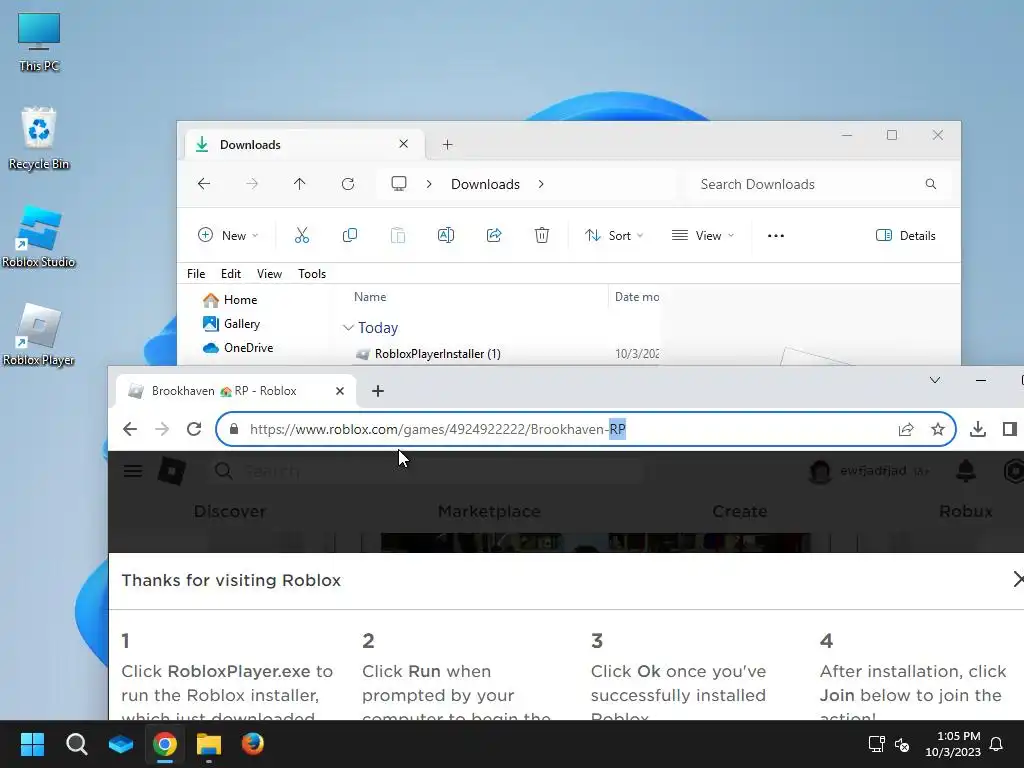Viewport: 1024px width, 768px height.
Task: Click the Share icon in Explorer toolbar
Action: click(494, 235)
